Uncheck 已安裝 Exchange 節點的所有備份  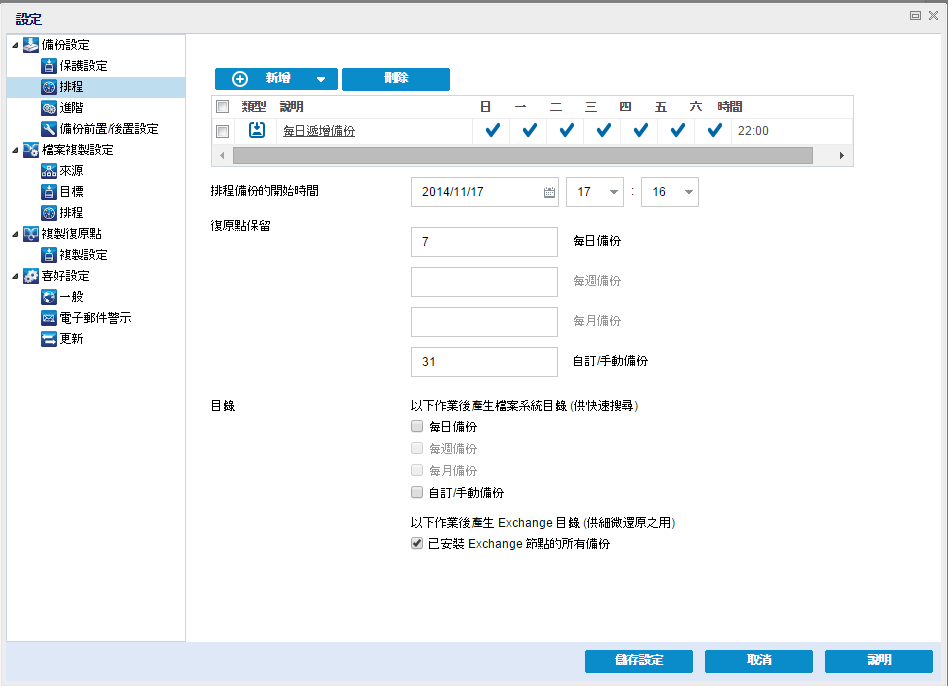tap(417, 543)
